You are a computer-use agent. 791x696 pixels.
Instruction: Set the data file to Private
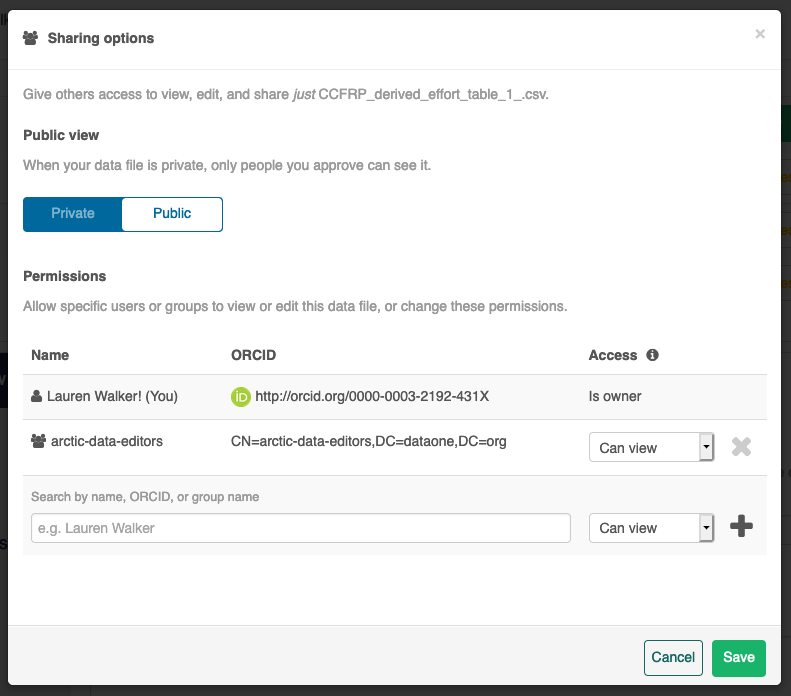click(x=73, y=214)
